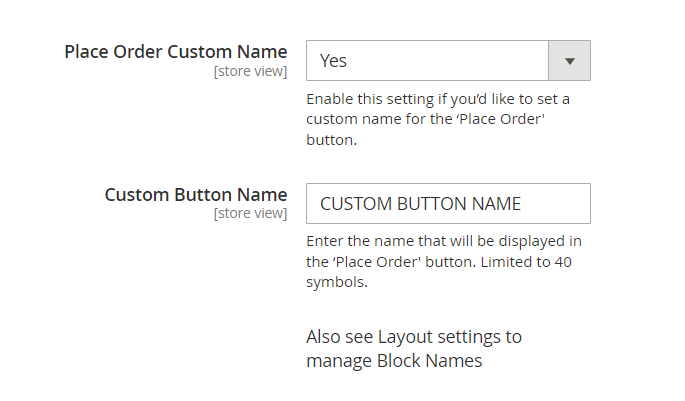Click the 'CUSTOM BUTTON NAME' text inside the input

pyautogui.click(x=420, y=204)
